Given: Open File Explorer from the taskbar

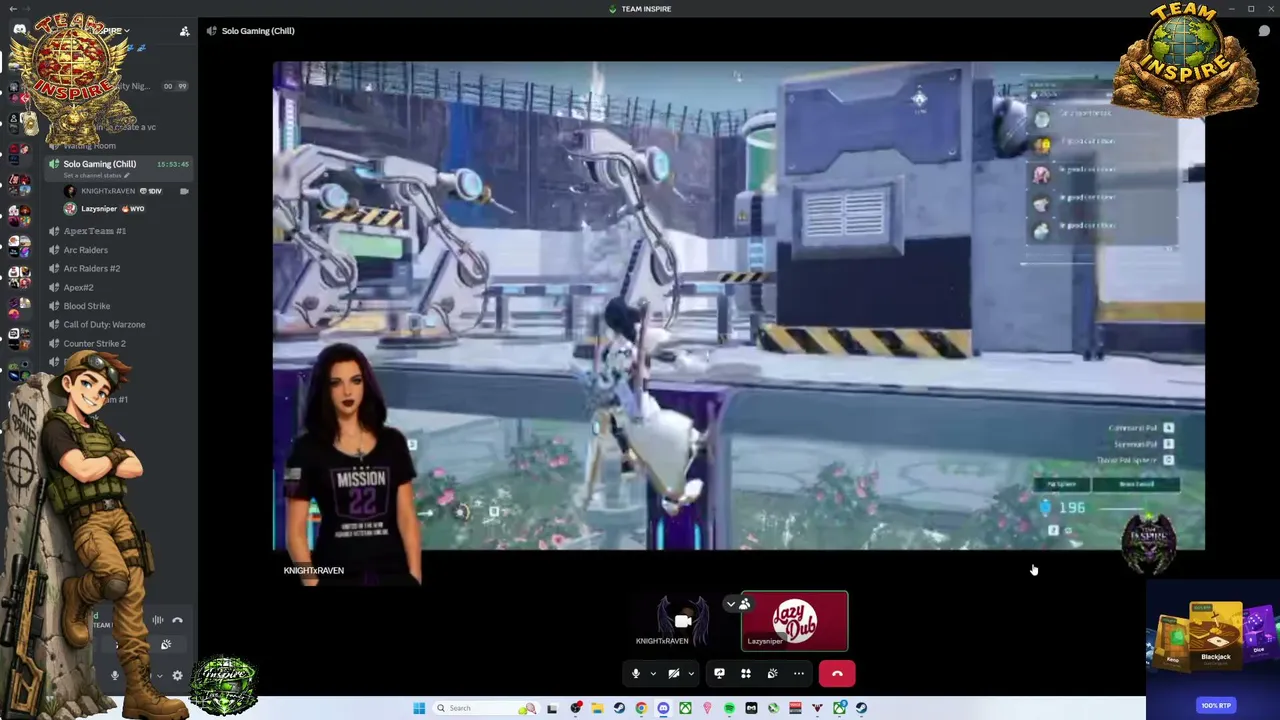Looking at the screenshot, I should tap(597, 708).
